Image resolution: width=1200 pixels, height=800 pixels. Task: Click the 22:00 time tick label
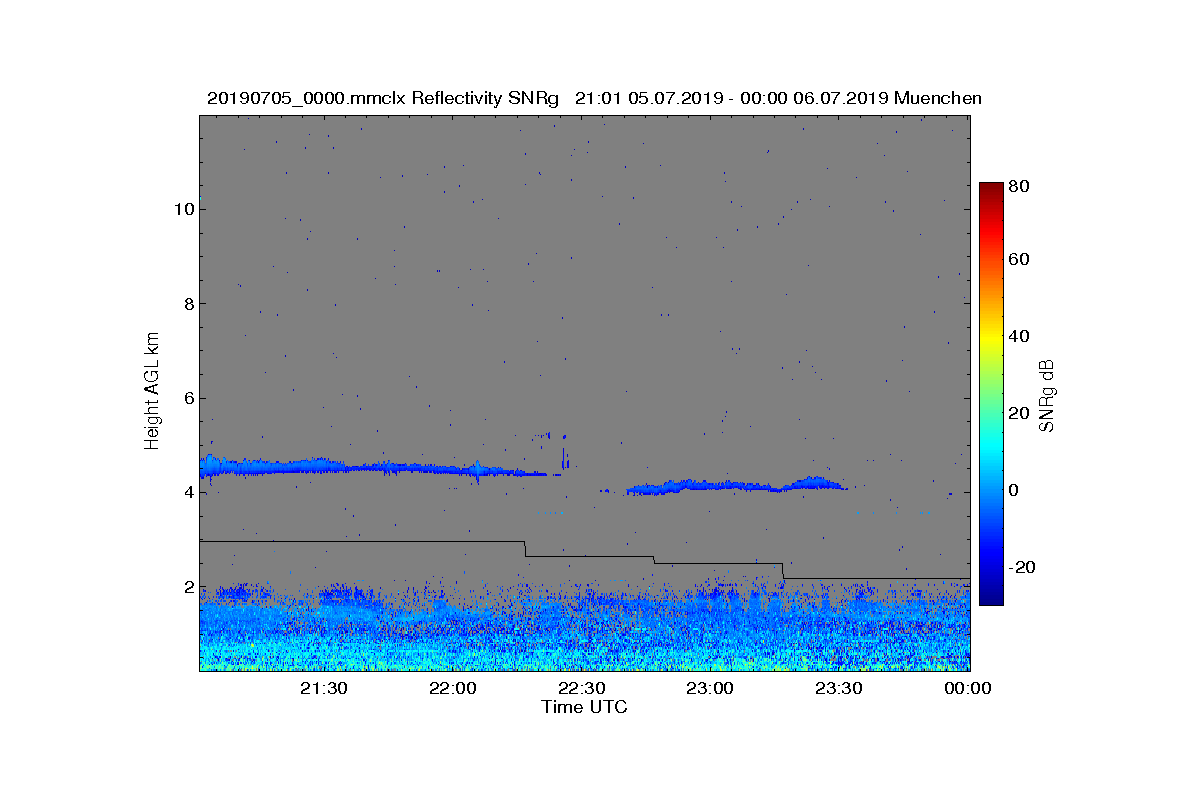(x=453, y=688)
